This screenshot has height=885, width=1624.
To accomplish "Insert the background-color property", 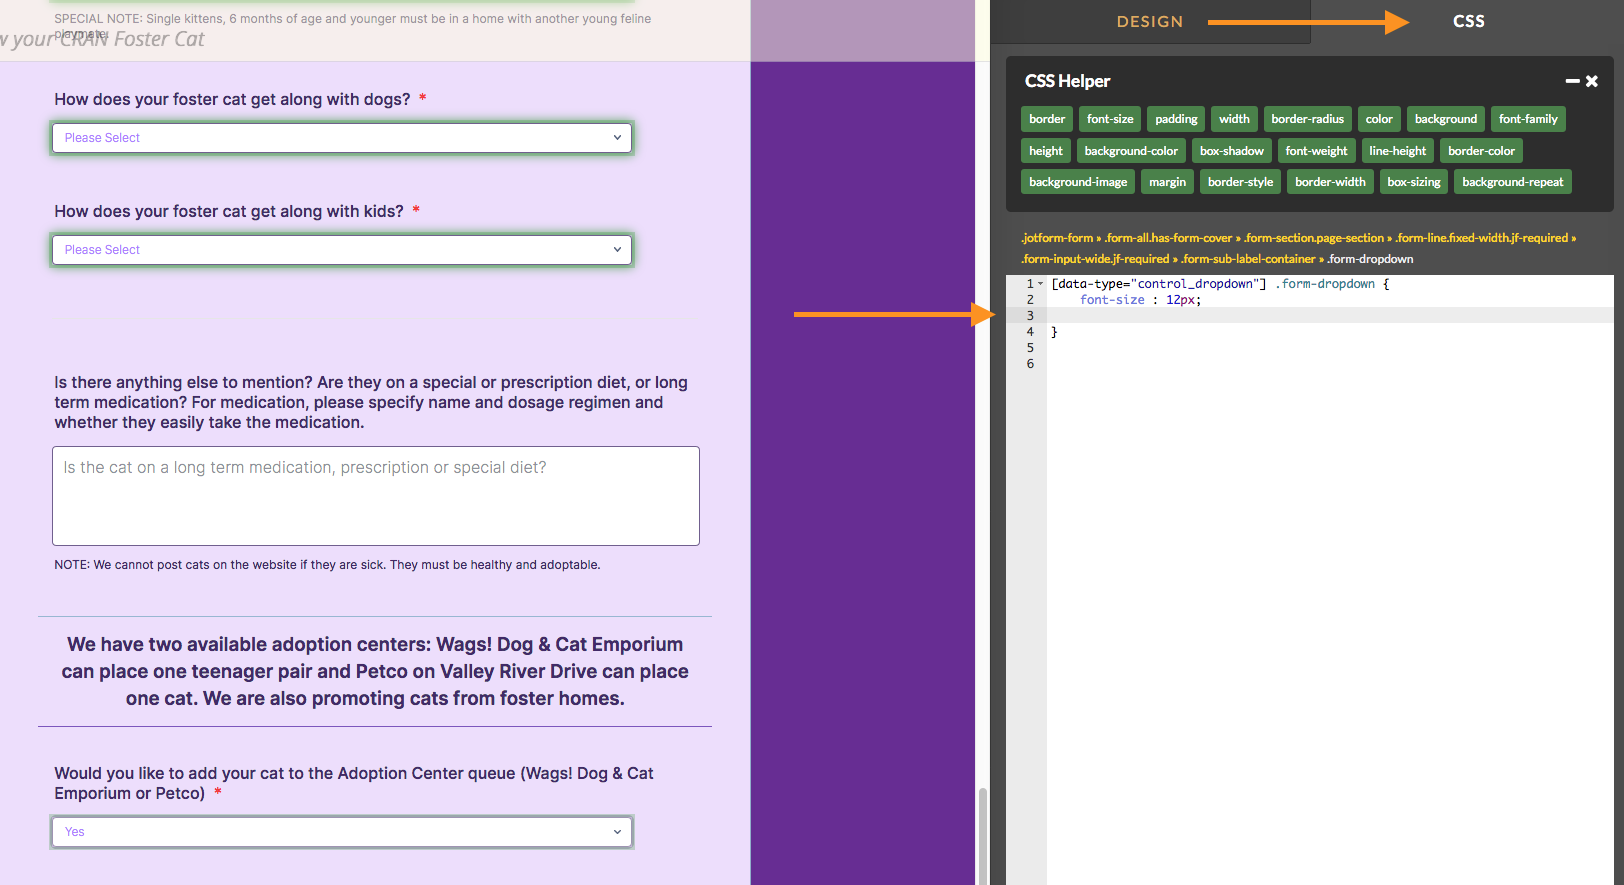I will tap(1131, 151).
